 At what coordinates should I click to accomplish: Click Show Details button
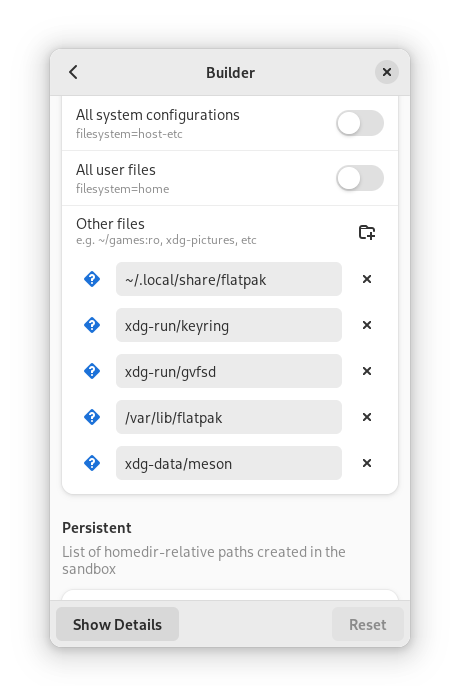point(117,624)
